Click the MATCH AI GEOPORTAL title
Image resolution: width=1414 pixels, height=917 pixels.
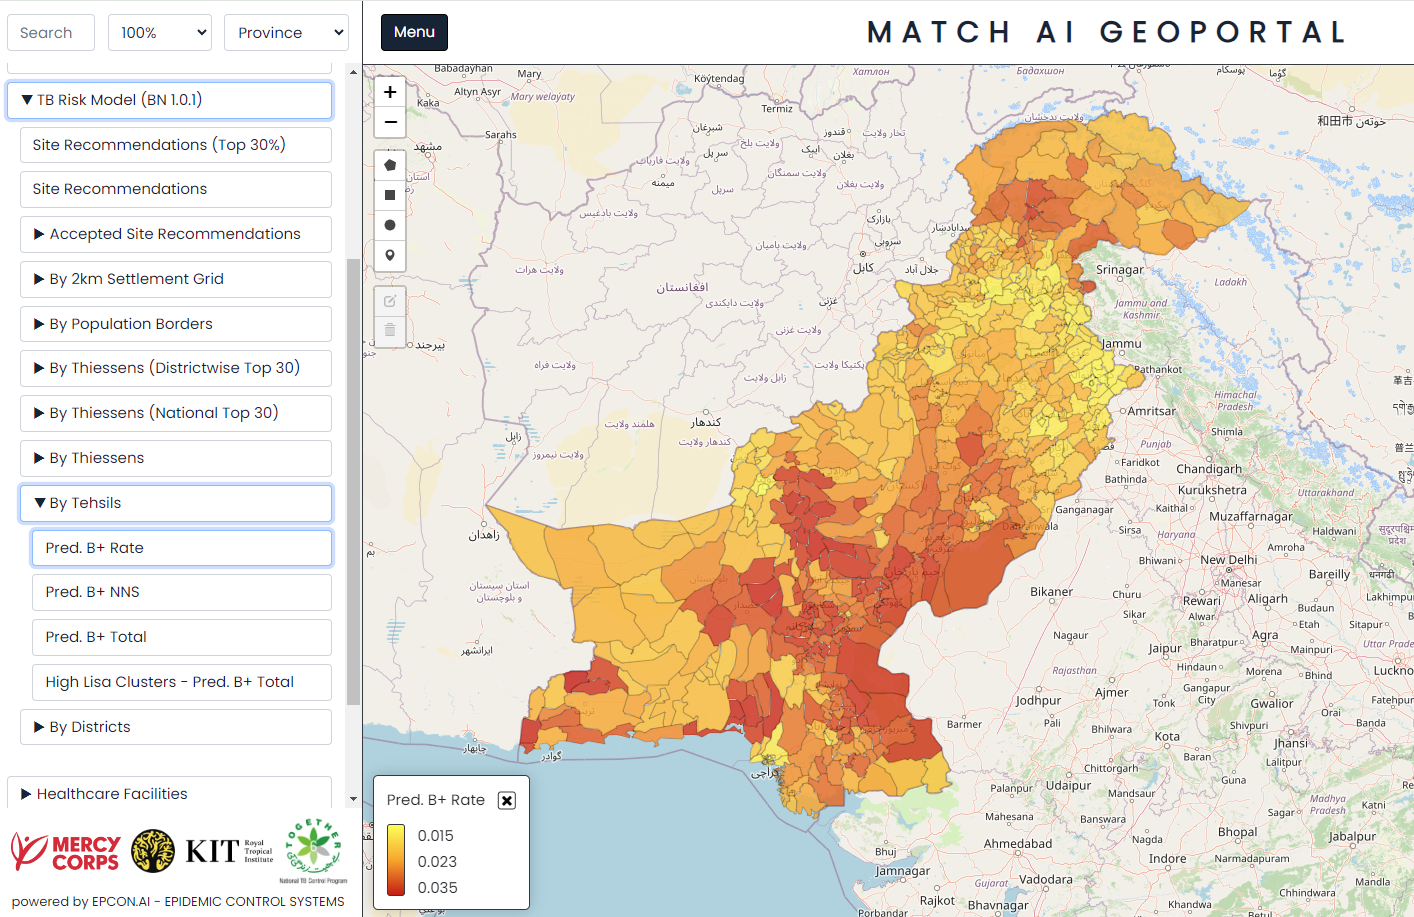coord(1107,32)
